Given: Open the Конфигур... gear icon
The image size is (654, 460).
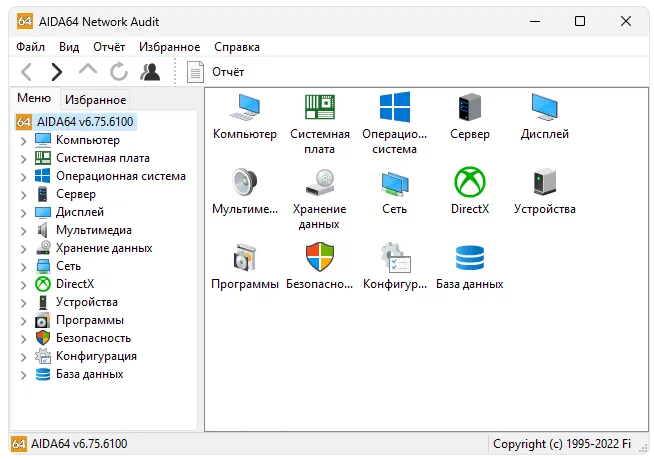Looking at the screenshot, I should pyautogui.click(x=395, y=257).
